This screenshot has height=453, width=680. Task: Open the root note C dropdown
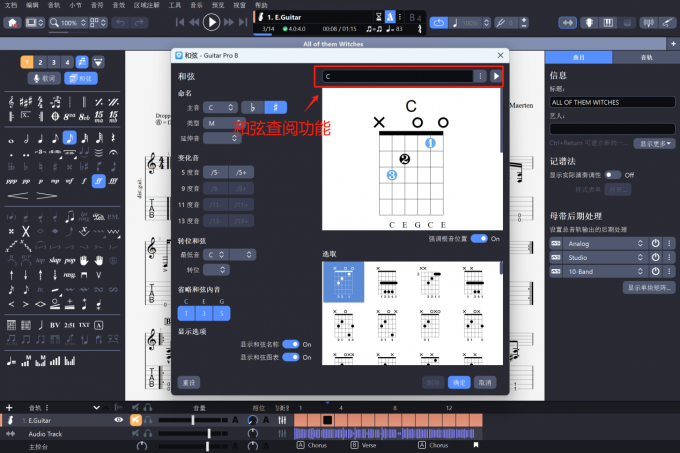coord(220,107)
